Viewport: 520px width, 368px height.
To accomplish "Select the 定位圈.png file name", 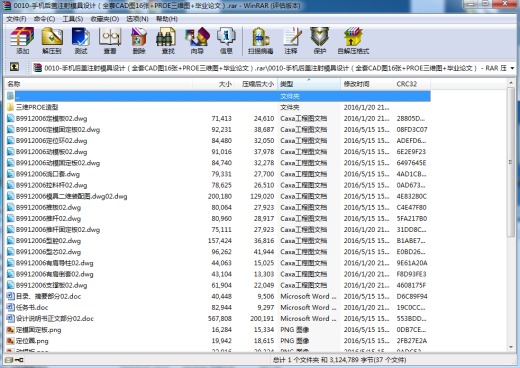I will point(32,341).
